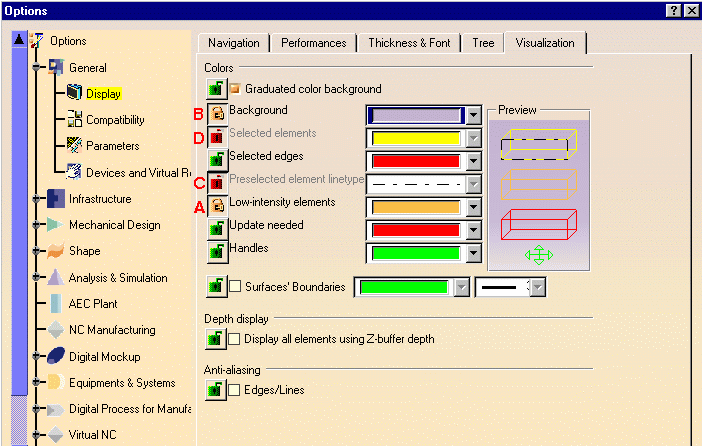Select Mechanical Design category in tree
Screen dimensions: 702x446
point(114,225)
